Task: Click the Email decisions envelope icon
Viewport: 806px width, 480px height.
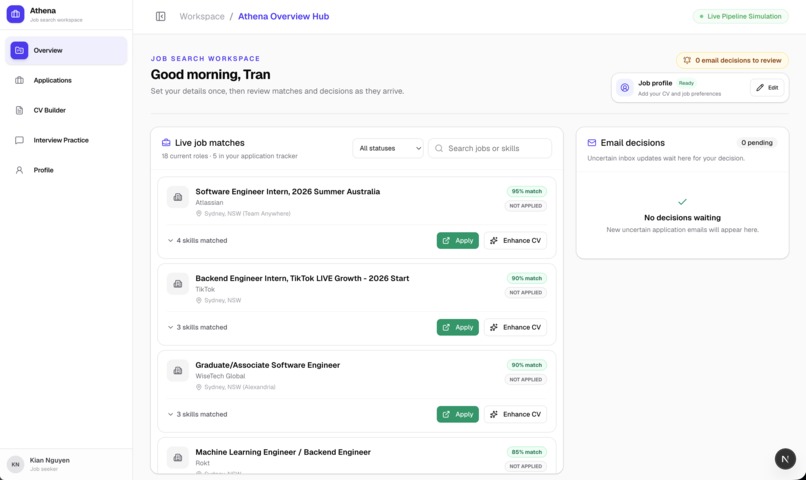Action: 592,142
